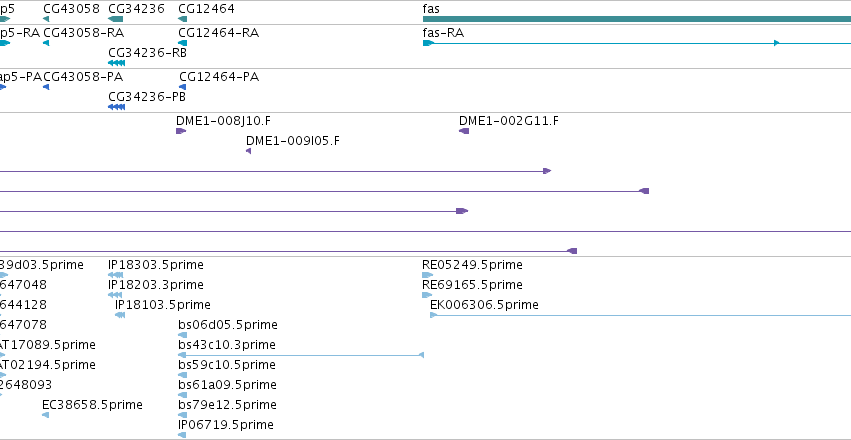Click the CG34236-RB transcript arrows
The image size is (851, 440).
[x=117, y=63]
